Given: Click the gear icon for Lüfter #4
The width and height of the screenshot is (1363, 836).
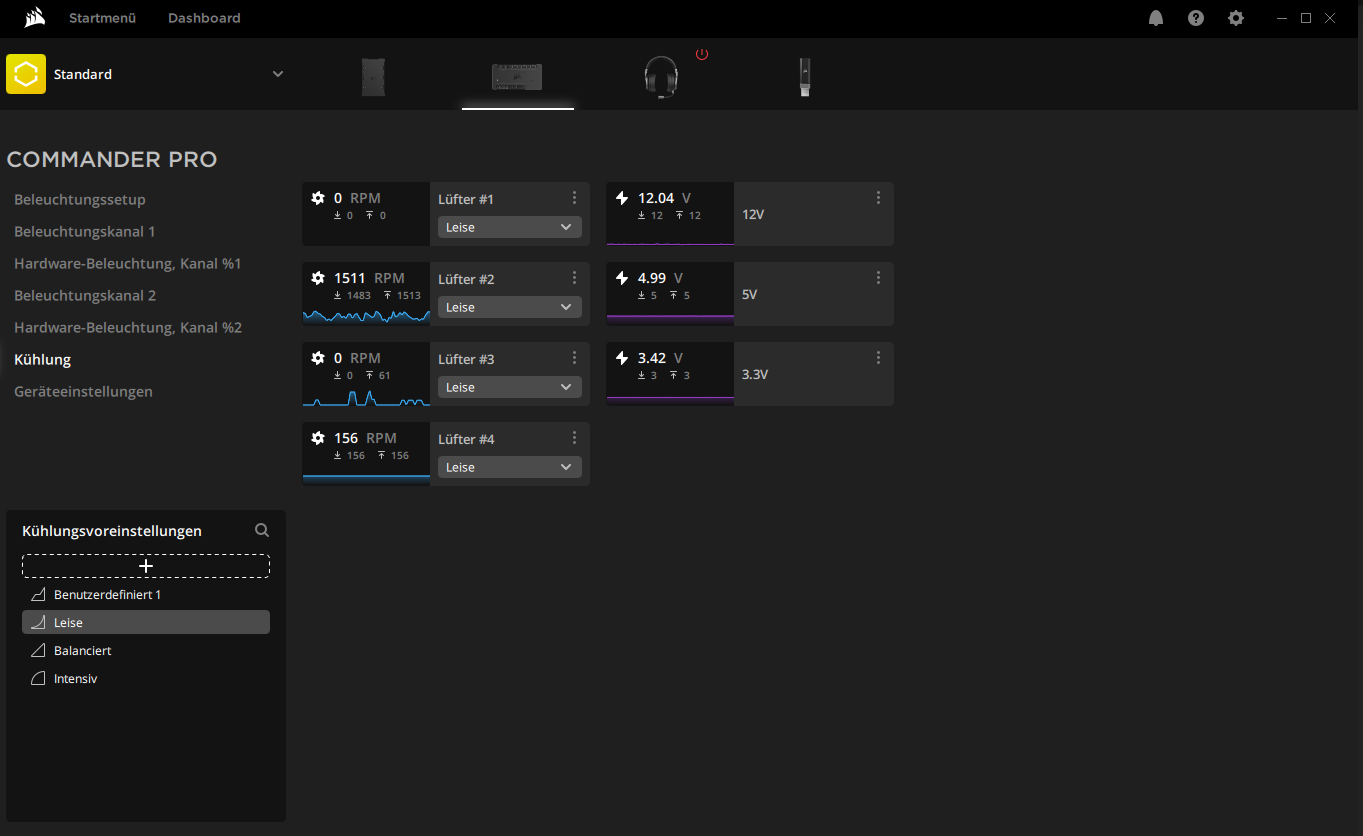Looking at the screenshot, I should (318, 438).
